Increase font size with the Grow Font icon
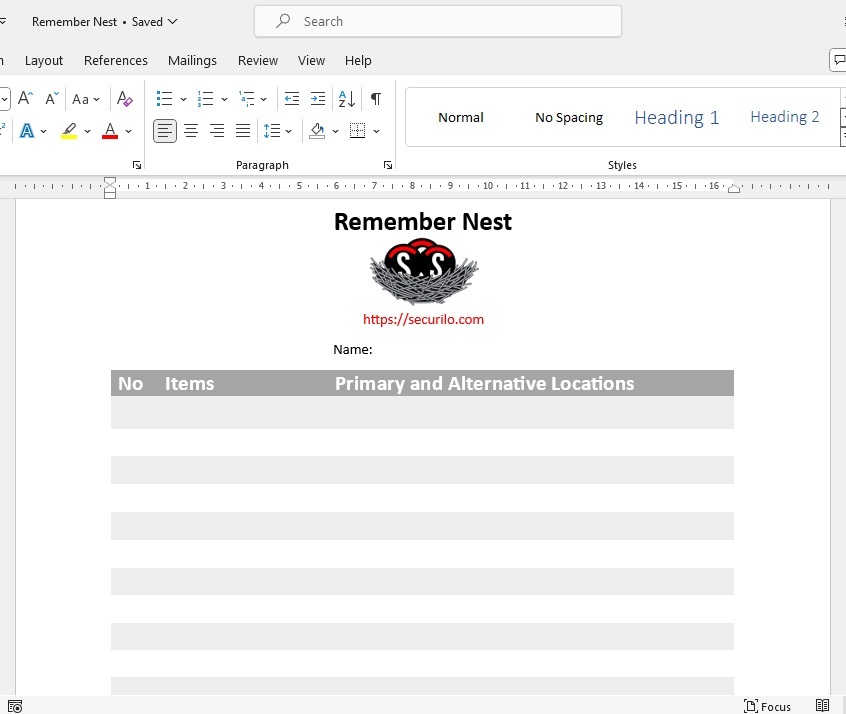 [x=25, y=99]
